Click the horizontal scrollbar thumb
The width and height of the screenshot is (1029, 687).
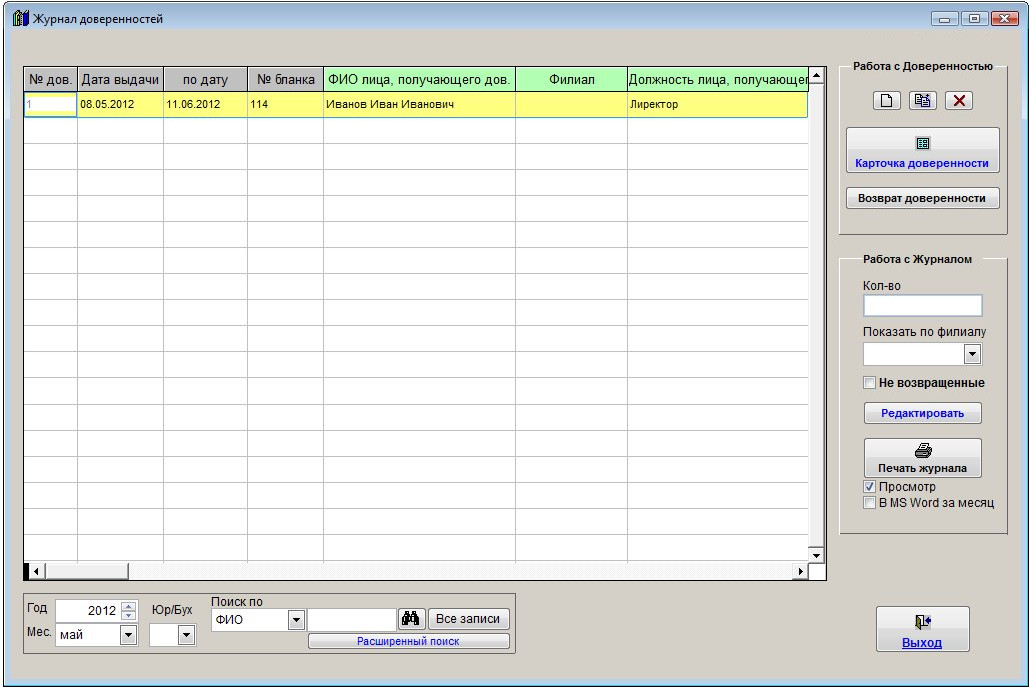click(x=87, y=572)
